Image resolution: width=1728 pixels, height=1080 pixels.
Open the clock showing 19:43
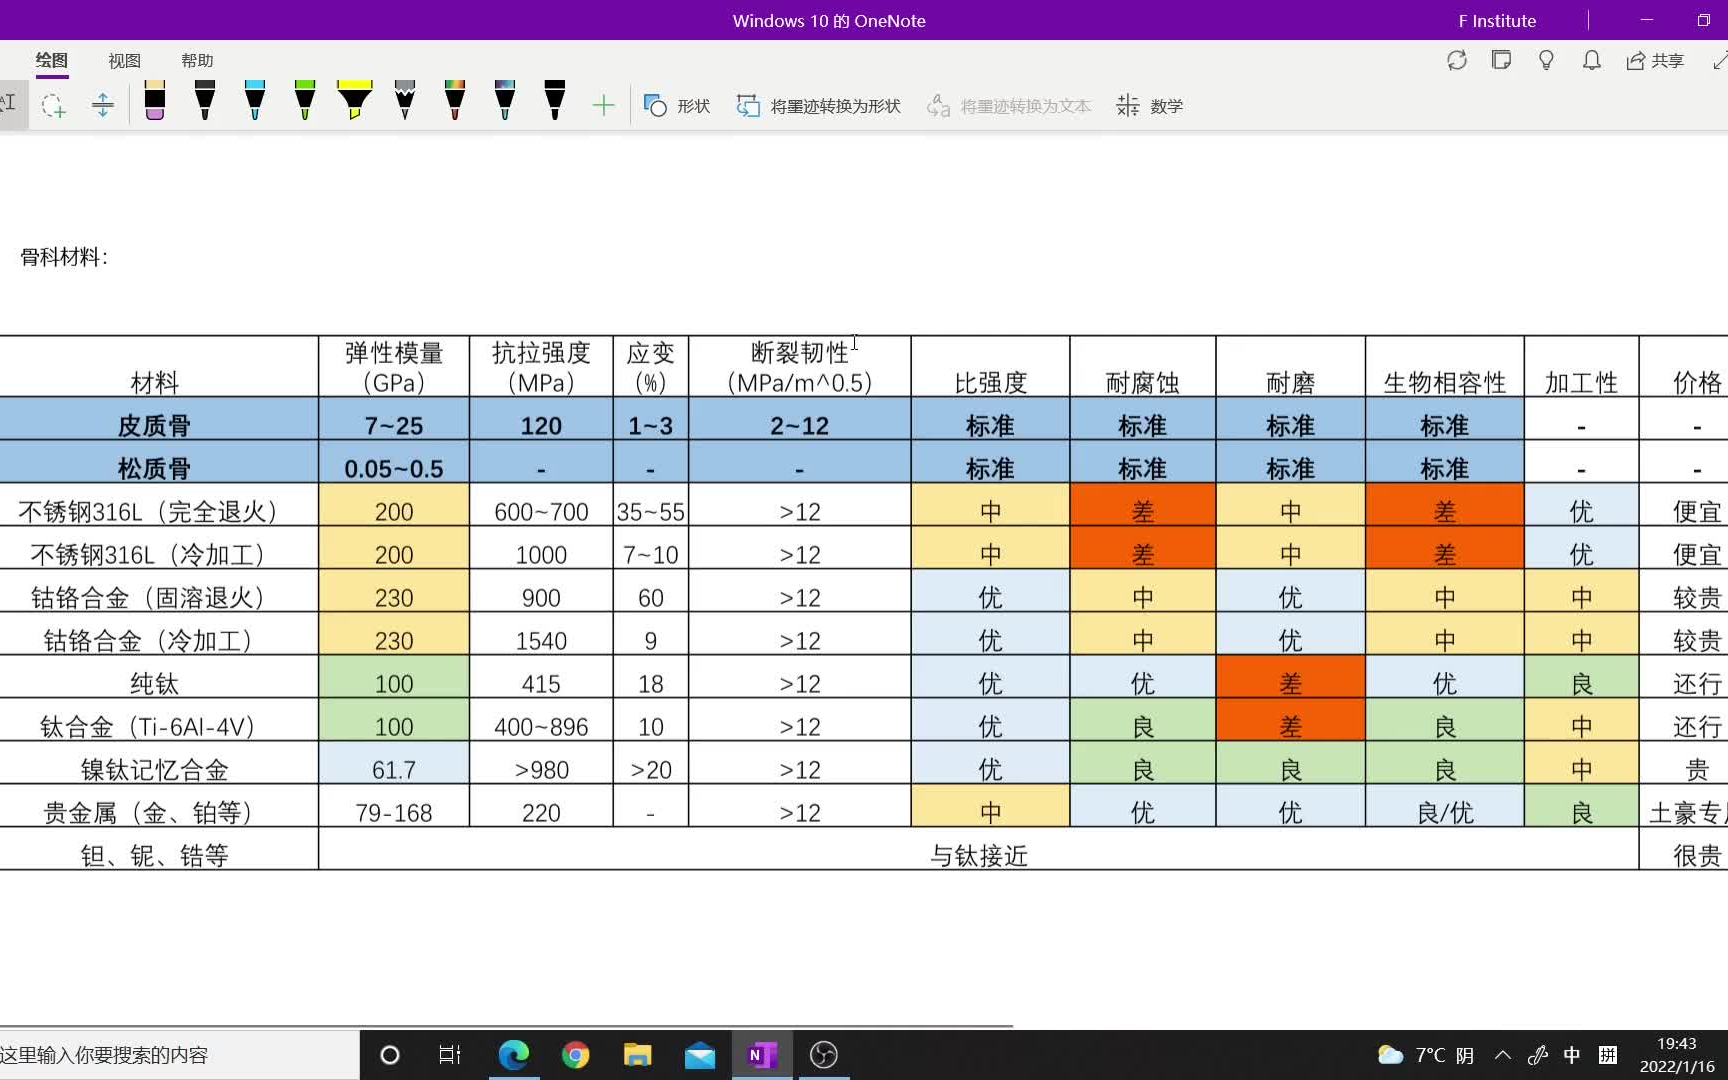click(1677, 1055)
